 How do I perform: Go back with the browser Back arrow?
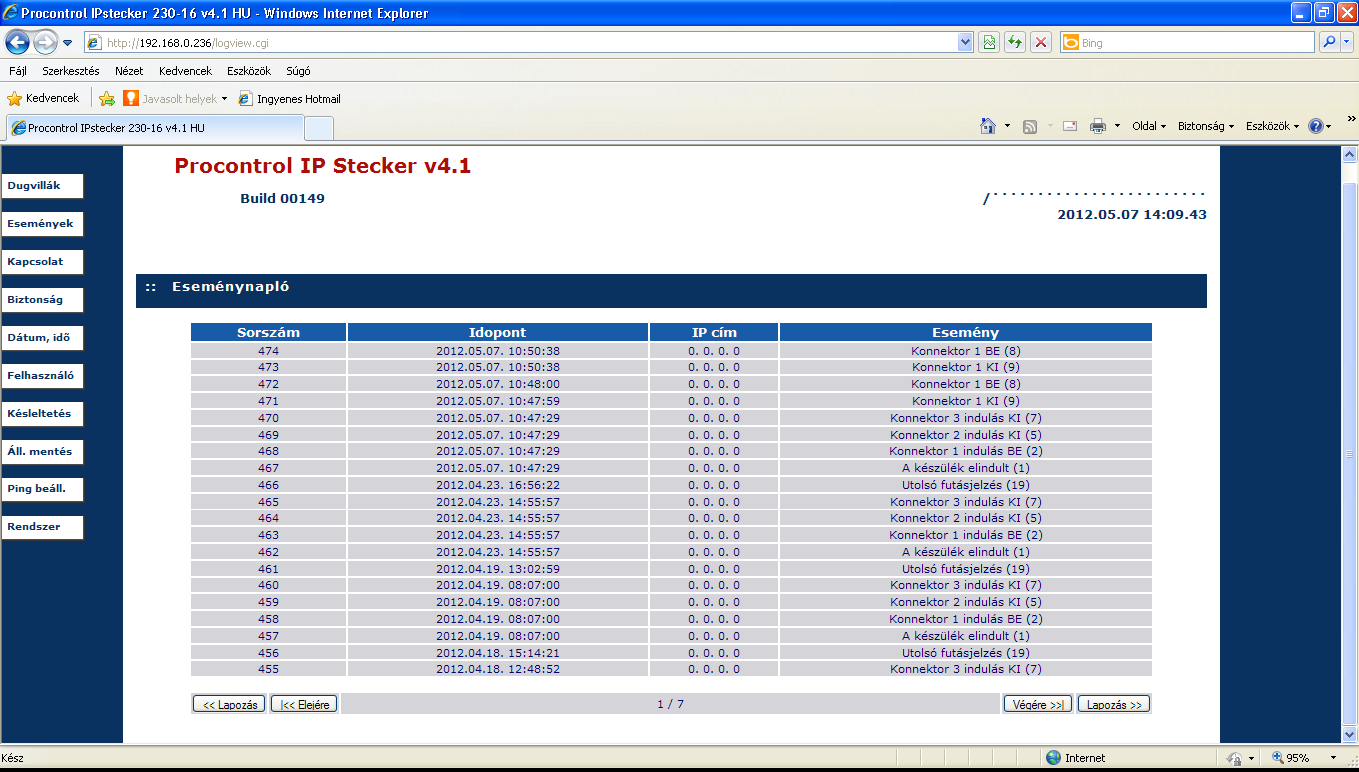click(x=18, y=42)
